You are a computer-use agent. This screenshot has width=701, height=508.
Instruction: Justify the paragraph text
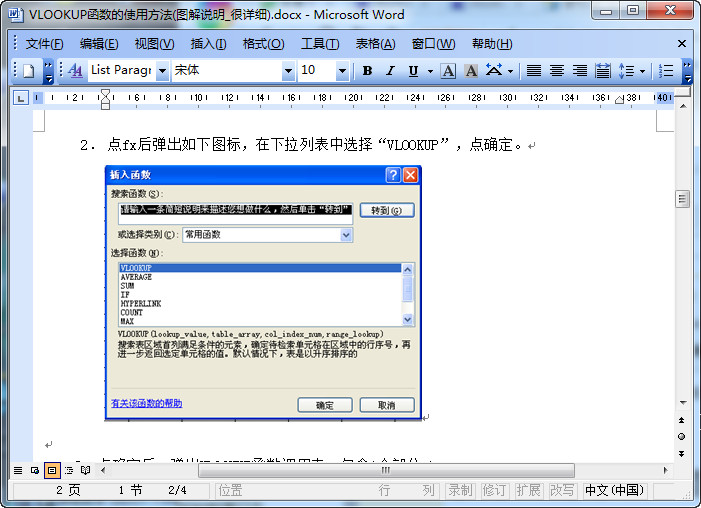click(x=534, y=71)
